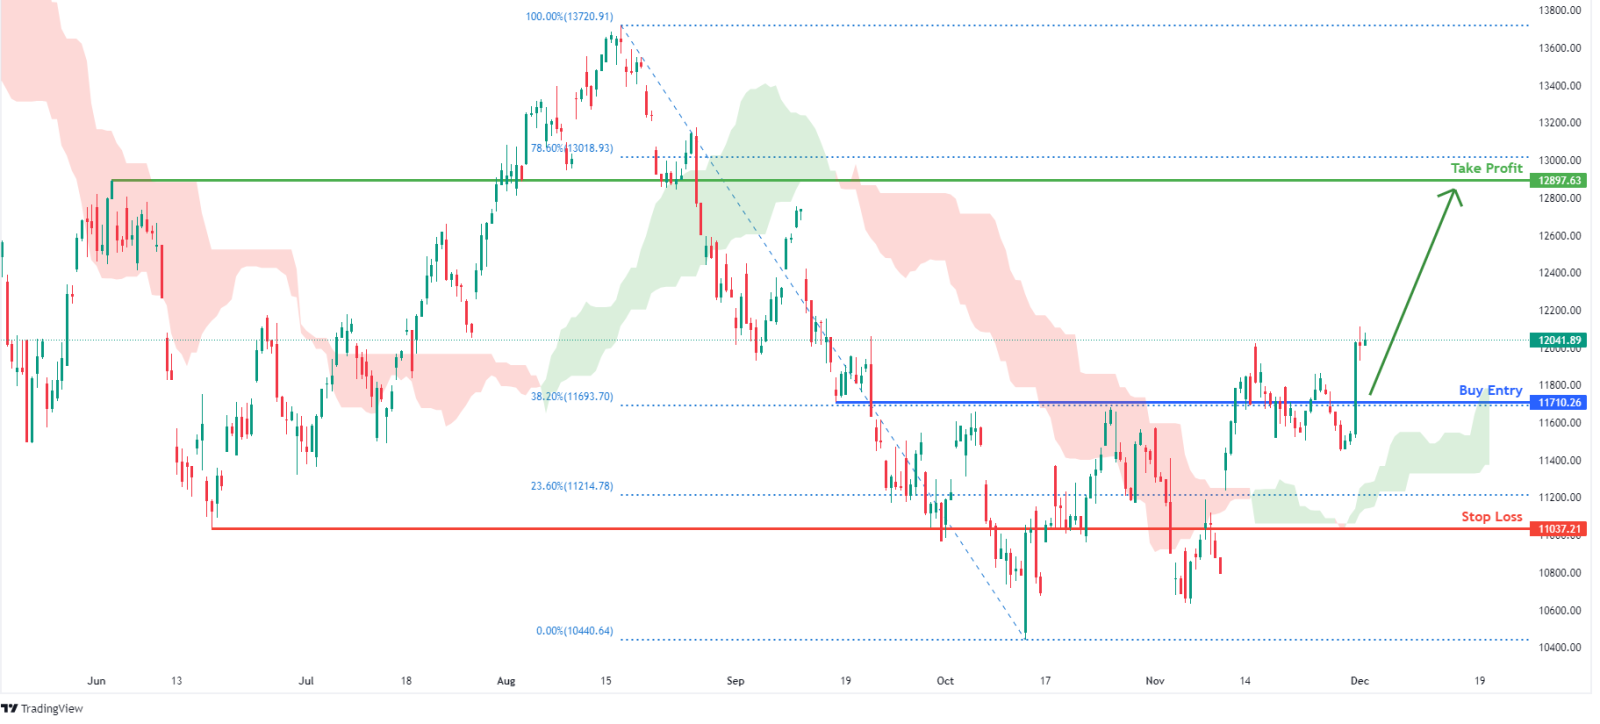The width and height of the screenshot is (1600, 724).
Task: Click the 78.60%(13018.93) Fibonacci label
Action: (x=571, y=148)
